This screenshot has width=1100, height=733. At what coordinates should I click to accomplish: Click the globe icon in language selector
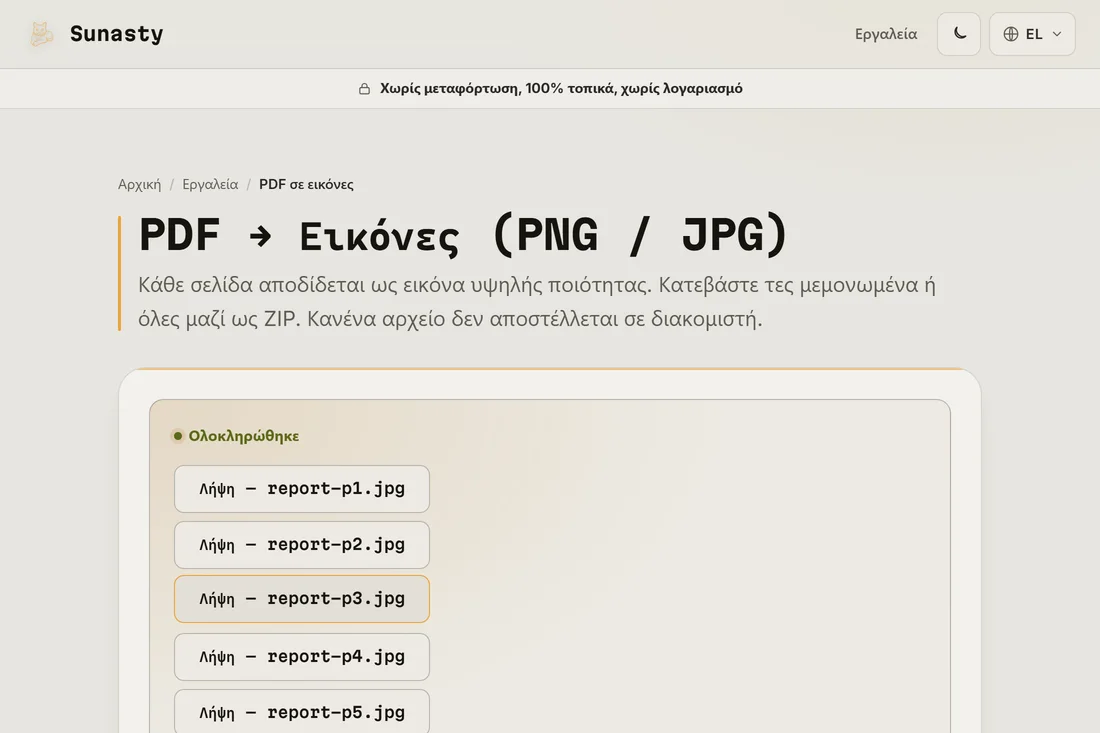point(1010,34)
